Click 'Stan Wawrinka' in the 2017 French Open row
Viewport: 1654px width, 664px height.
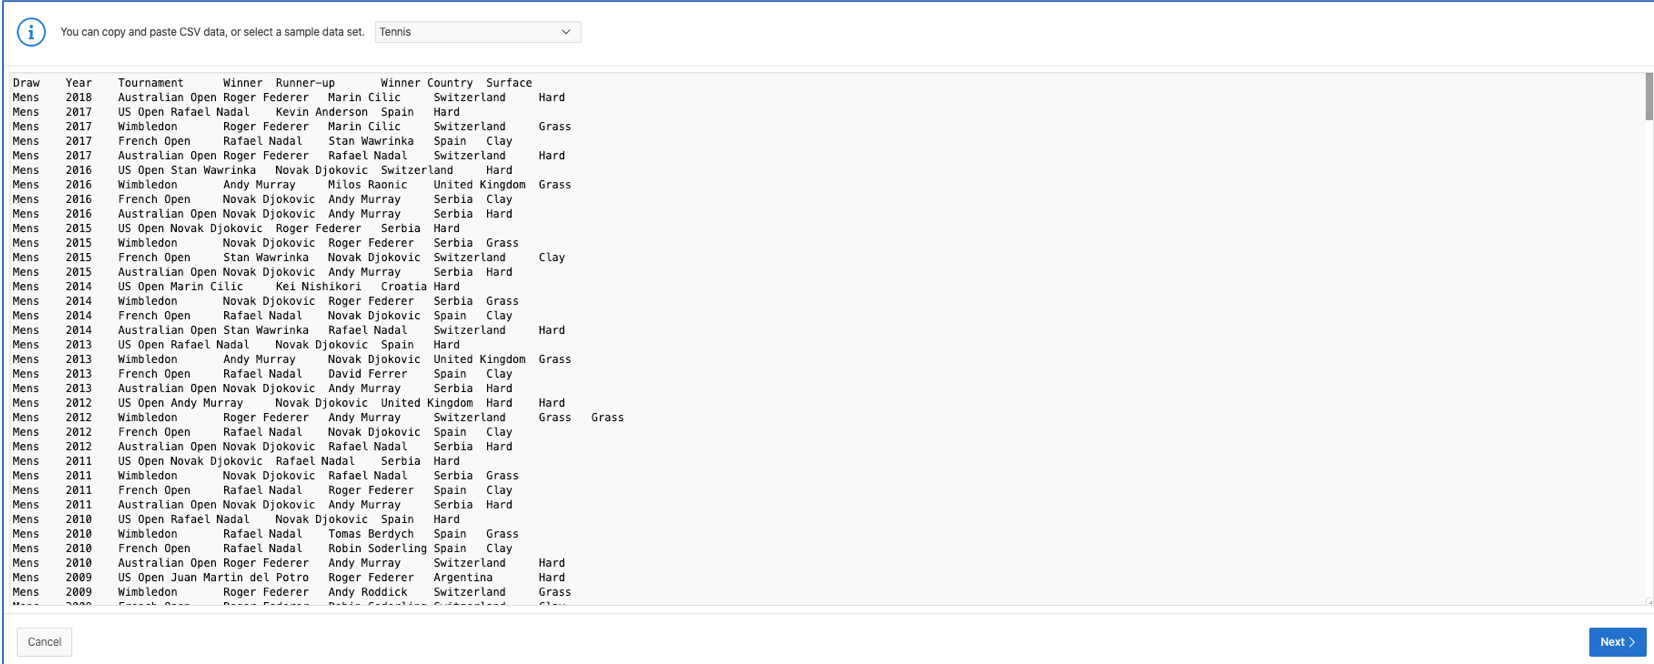point(371,141)
